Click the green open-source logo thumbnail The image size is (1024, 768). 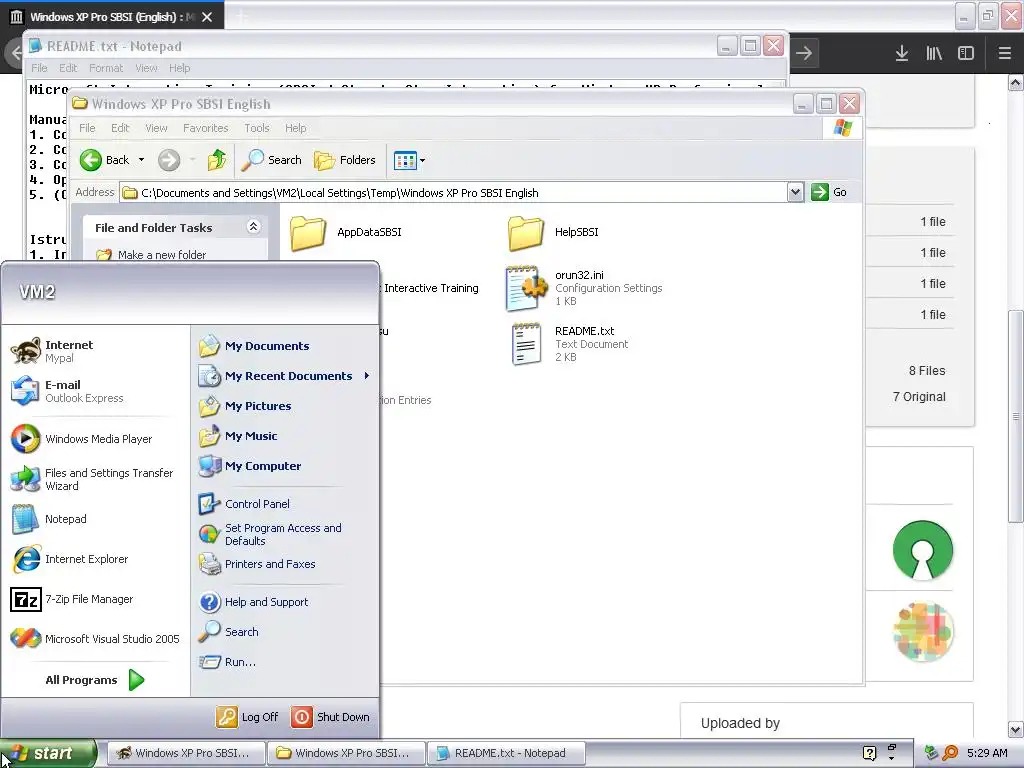pyautogui.click(x=923, y=550)
